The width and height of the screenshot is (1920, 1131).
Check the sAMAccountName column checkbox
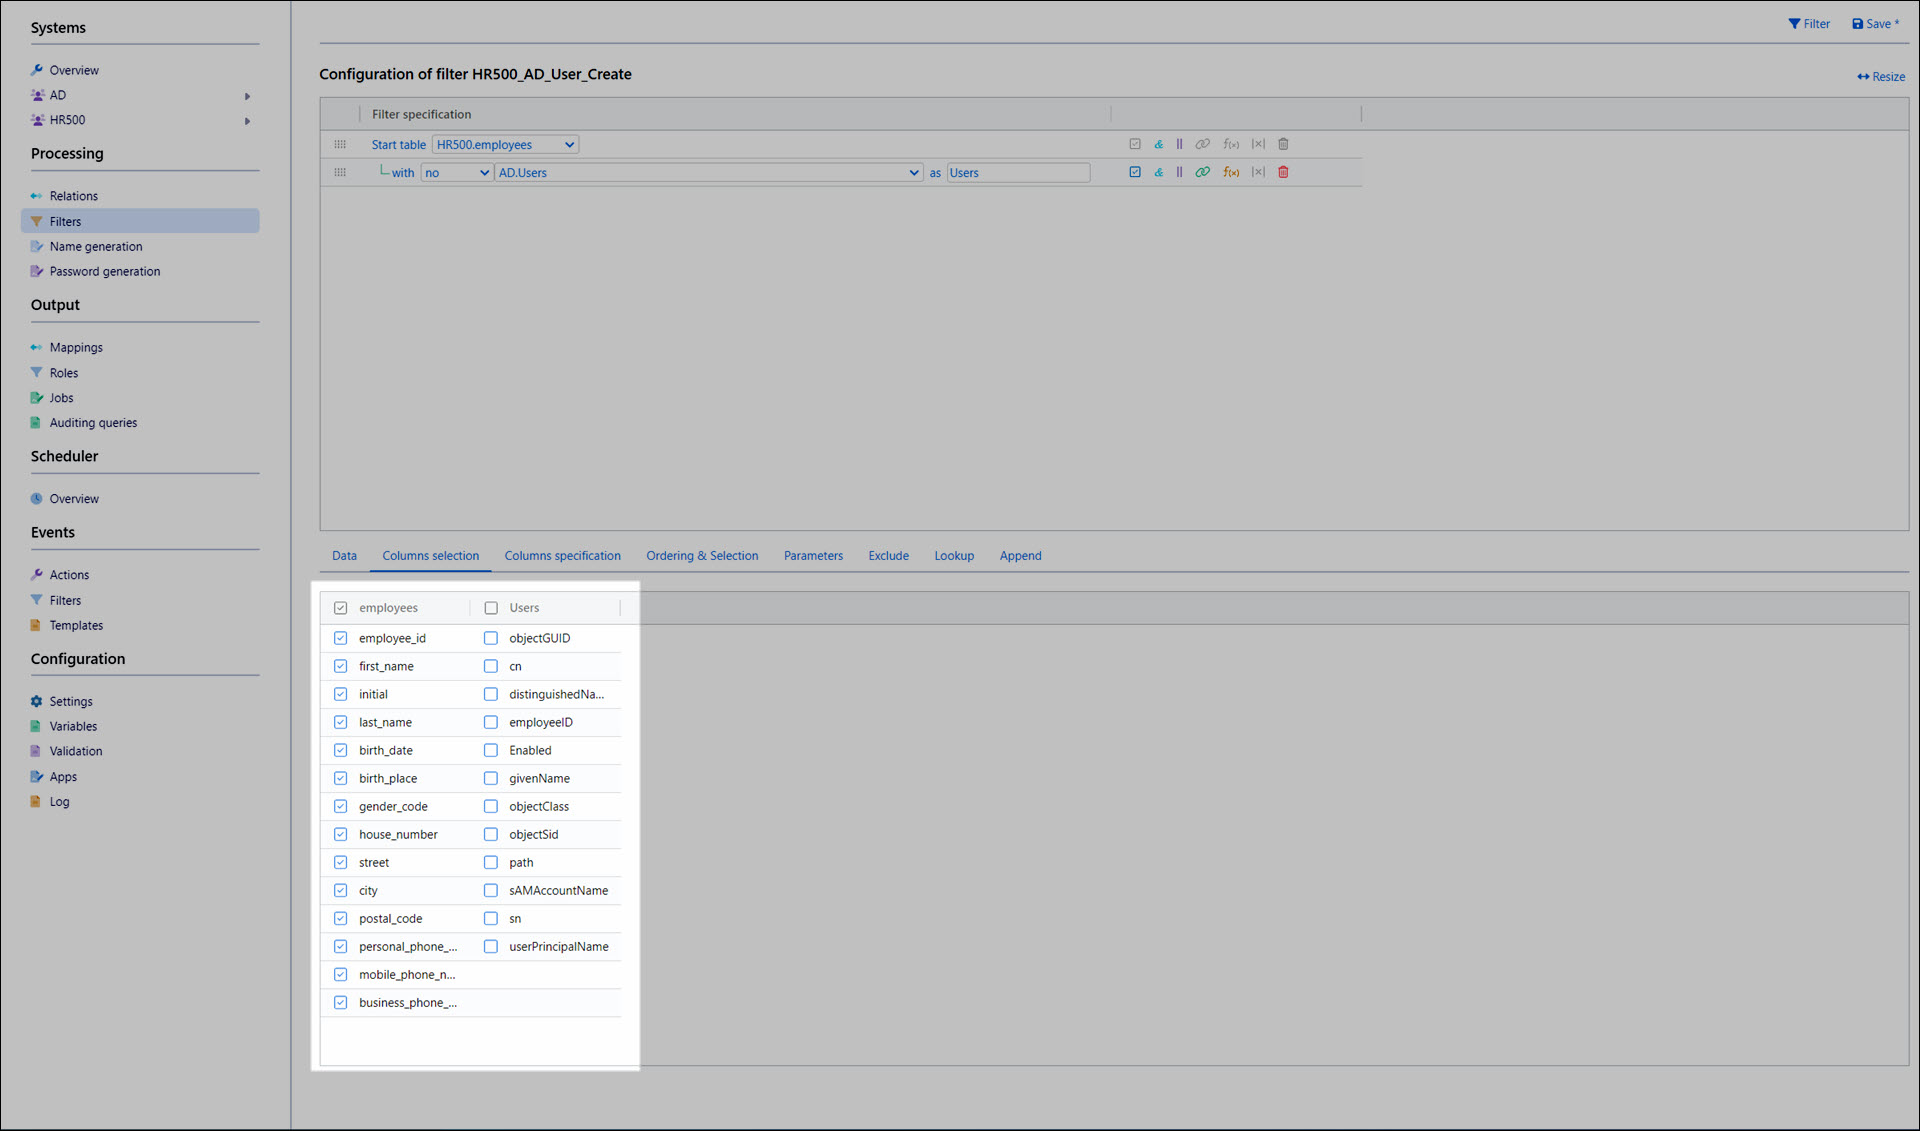[x=491, y=890]
